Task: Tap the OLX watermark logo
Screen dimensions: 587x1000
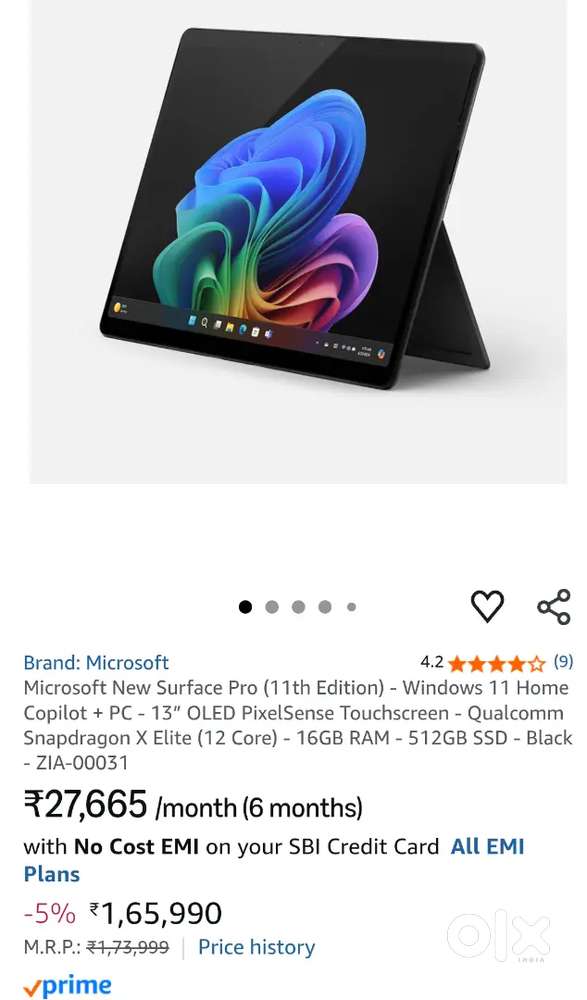Action: 498,936
